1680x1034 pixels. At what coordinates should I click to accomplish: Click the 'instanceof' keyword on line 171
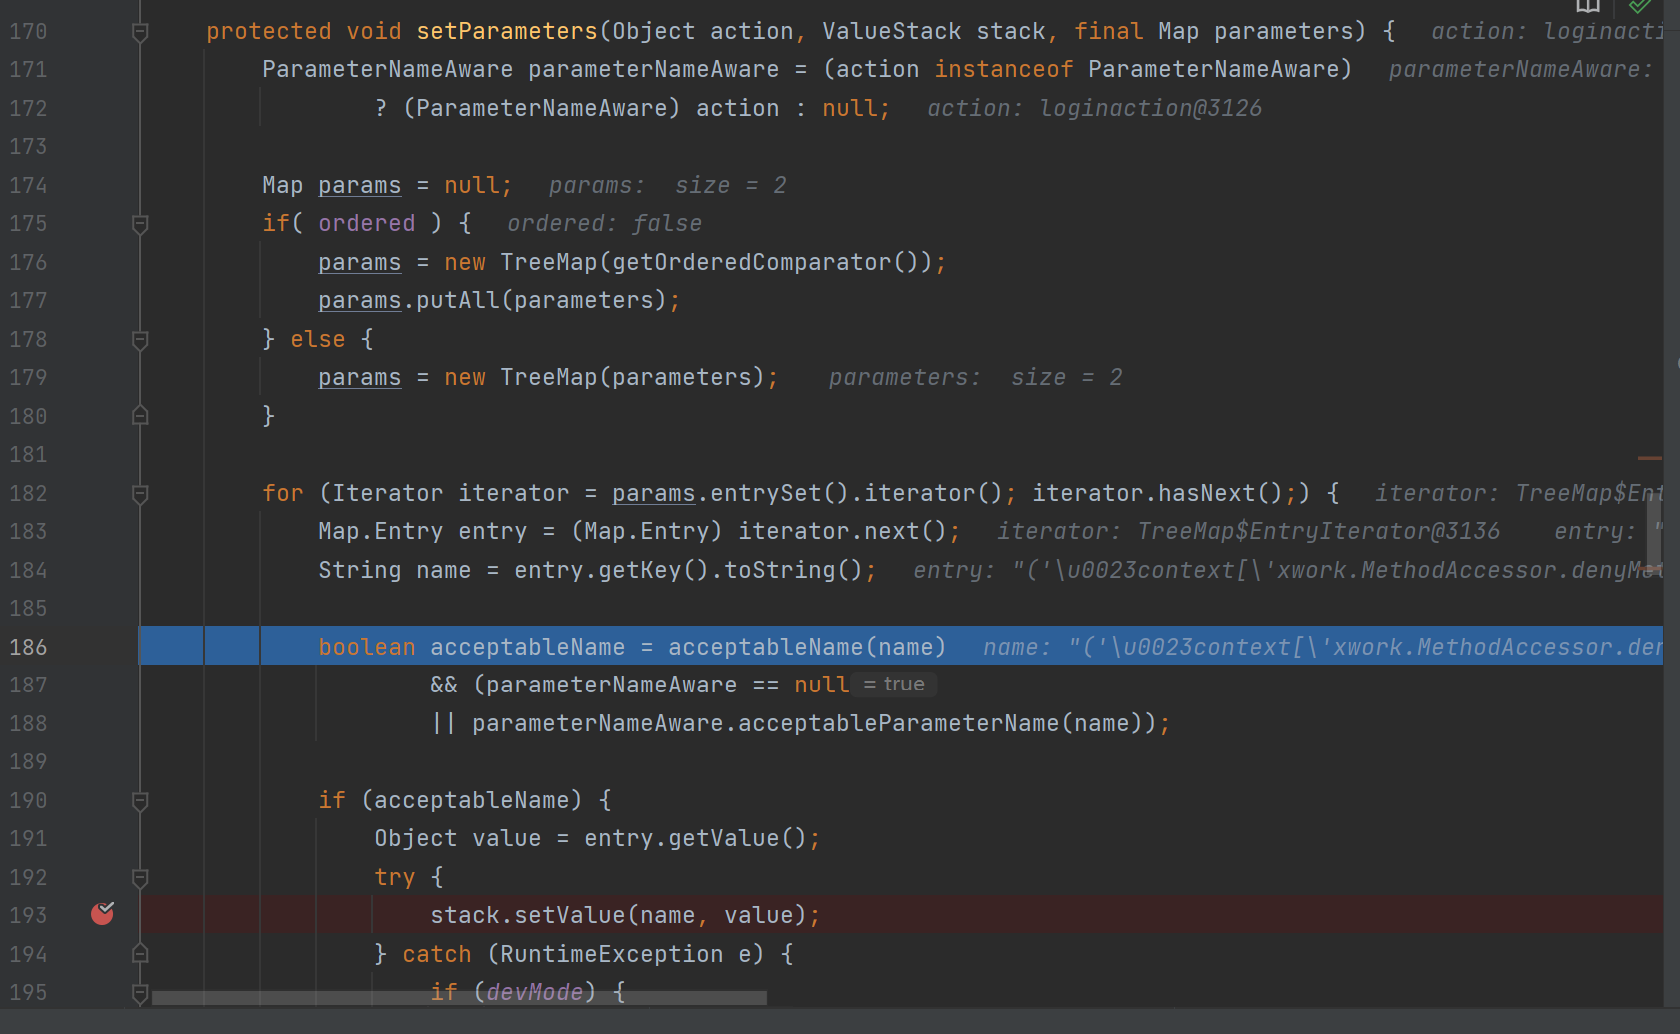click(1004, 69)
